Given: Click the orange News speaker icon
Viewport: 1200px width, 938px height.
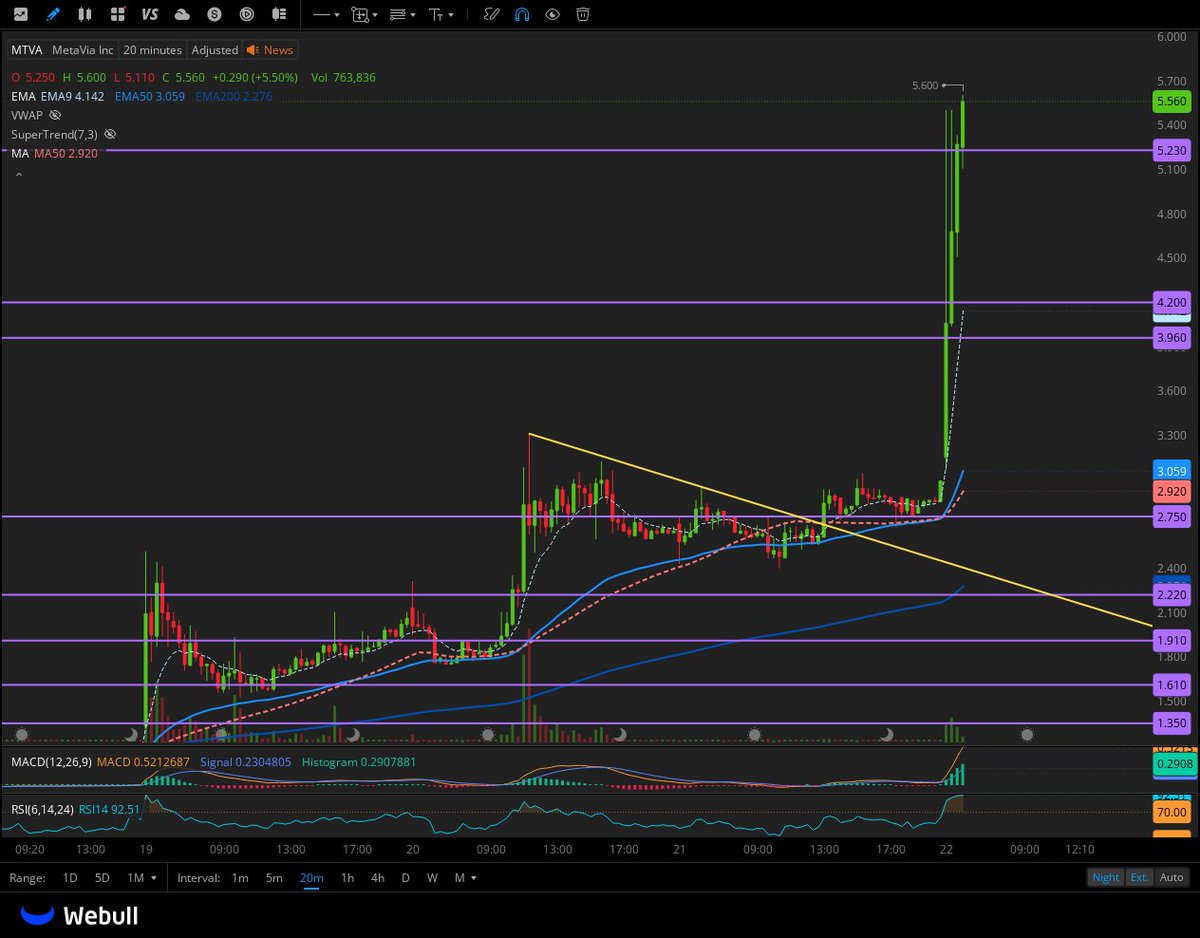Looking at the screenshot, I should (x=252, y=50).
